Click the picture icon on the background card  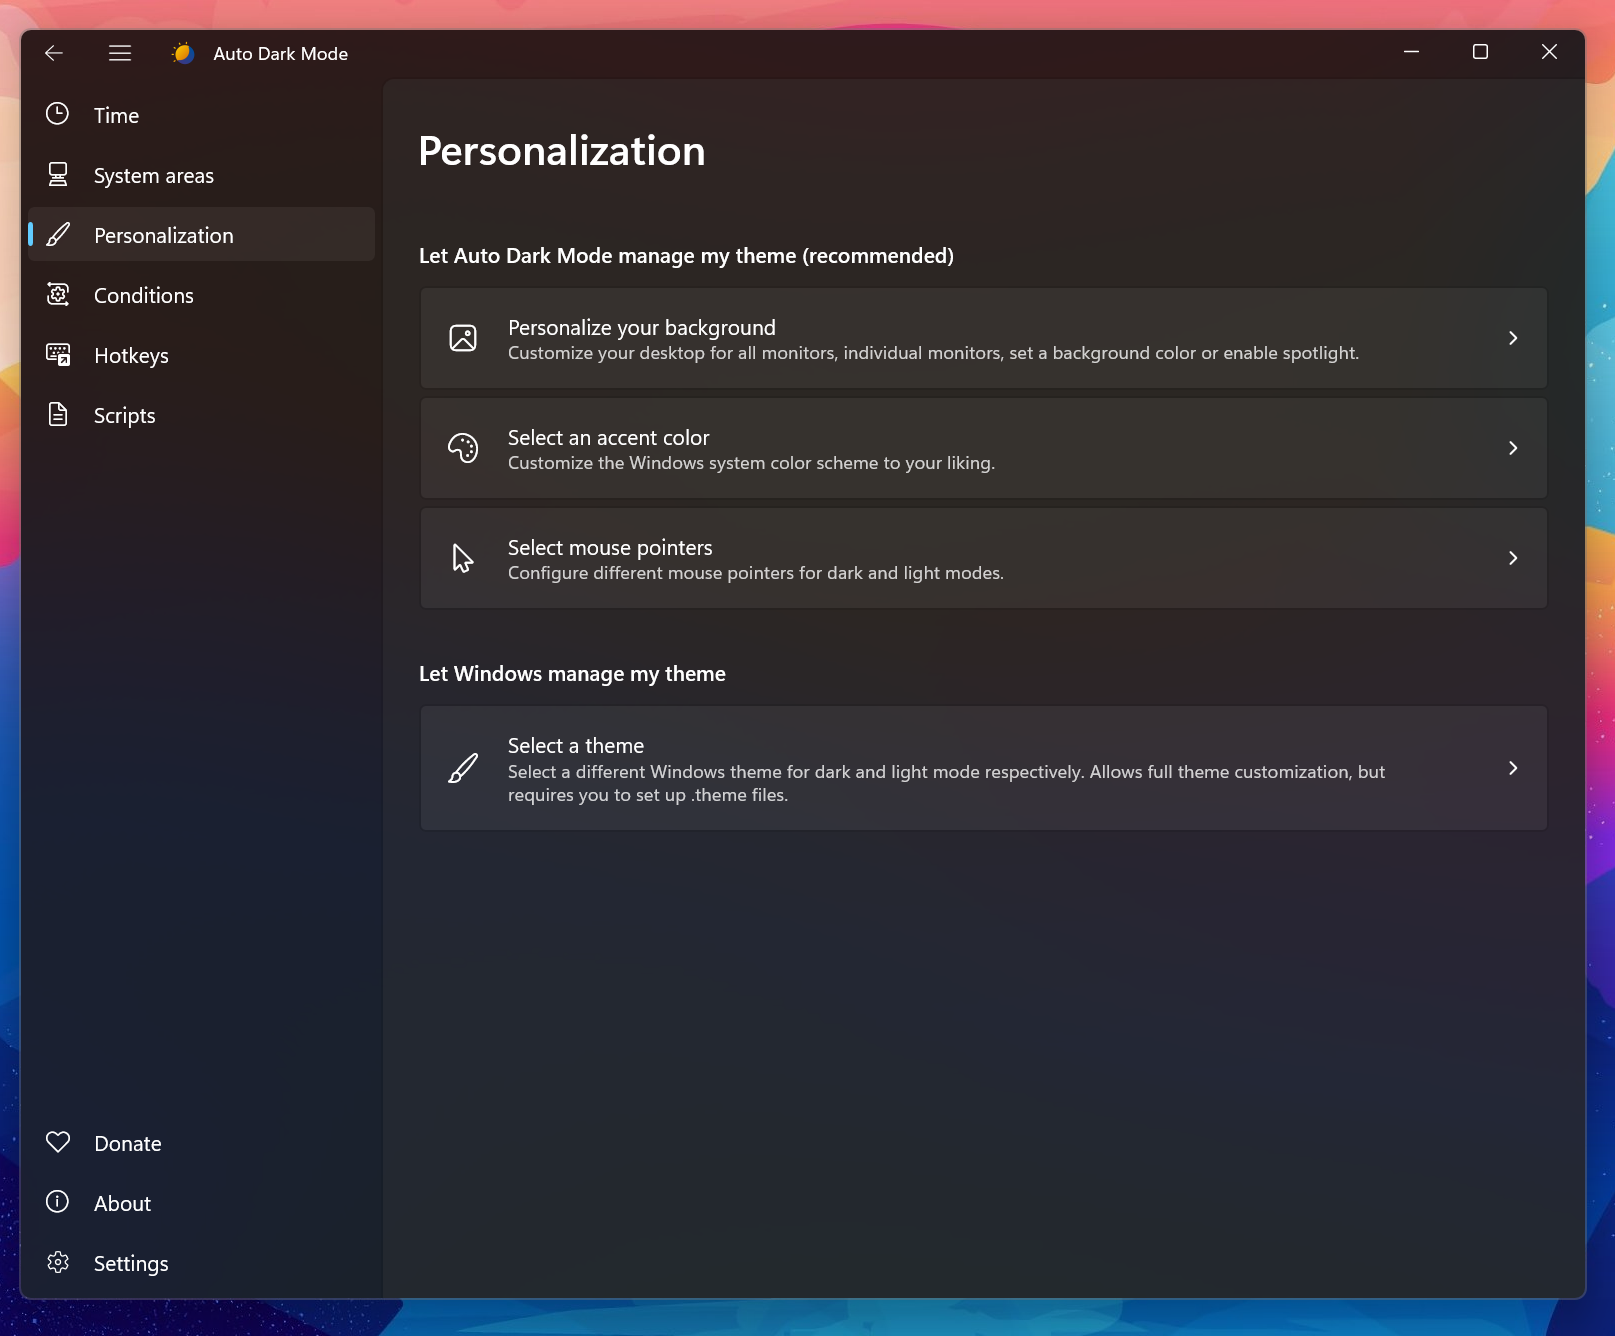463,338
